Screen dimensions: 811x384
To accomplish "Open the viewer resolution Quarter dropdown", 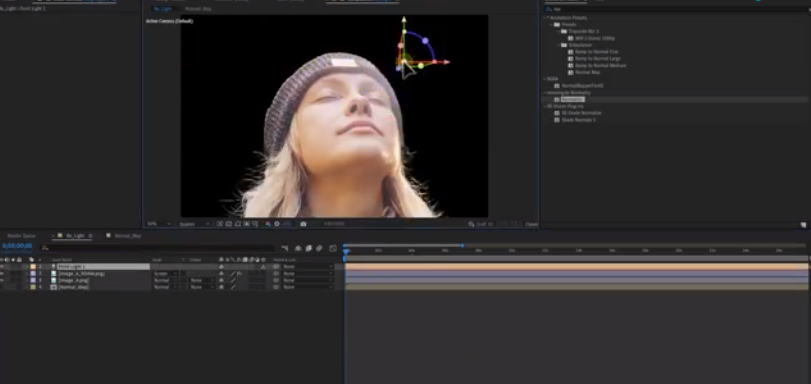I will (x=194, y=224).
